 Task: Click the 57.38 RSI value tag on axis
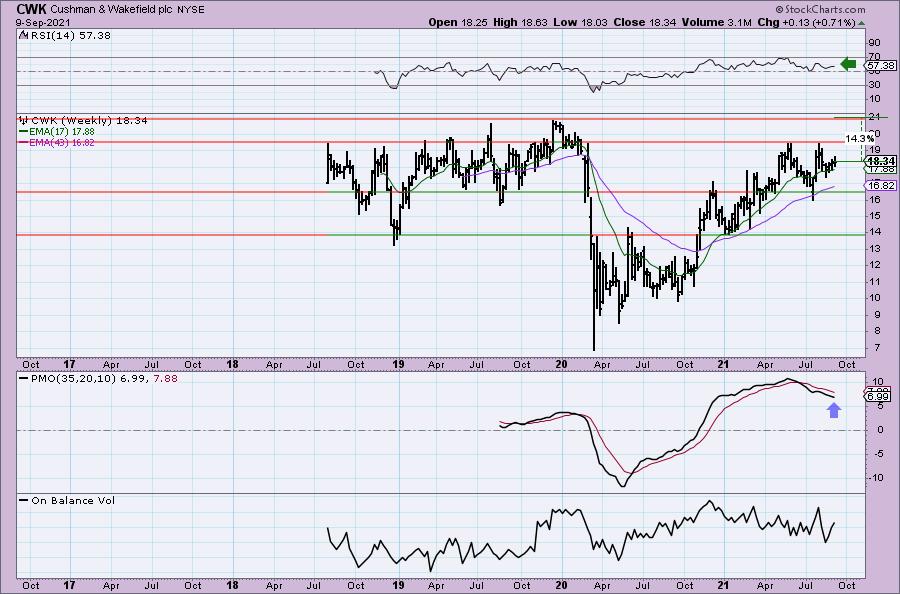[x=881, y=66]
